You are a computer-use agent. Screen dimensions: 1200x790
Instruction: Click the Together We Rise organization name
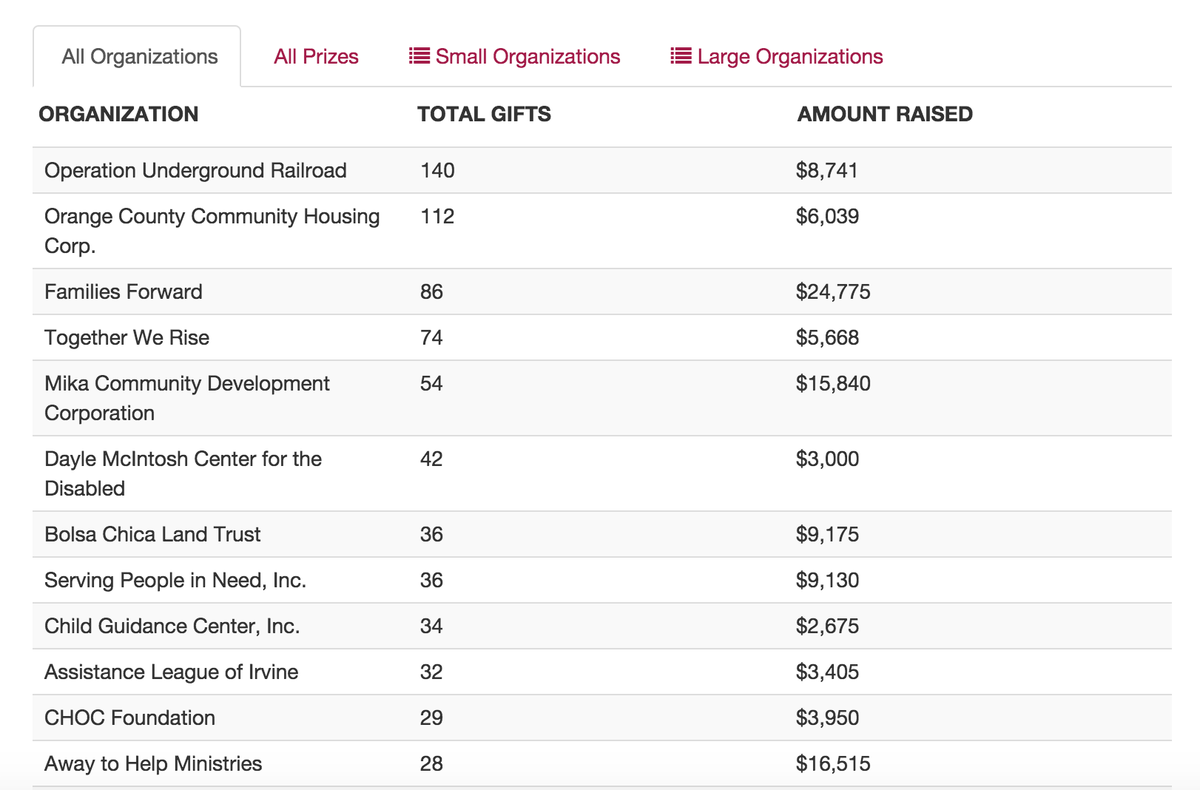(127, 338)
